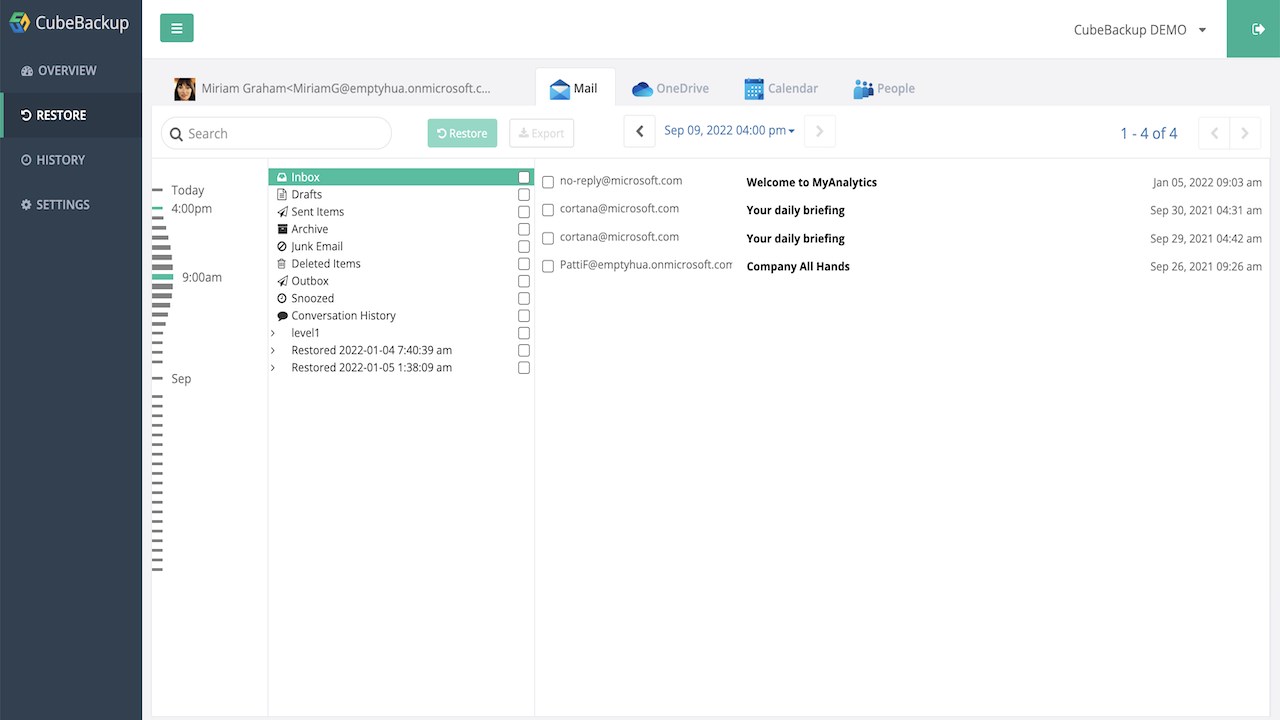This screenshot has width=1280, height=720.
Task: Go to the previous backup snapshot
Action: click(640, 132)
